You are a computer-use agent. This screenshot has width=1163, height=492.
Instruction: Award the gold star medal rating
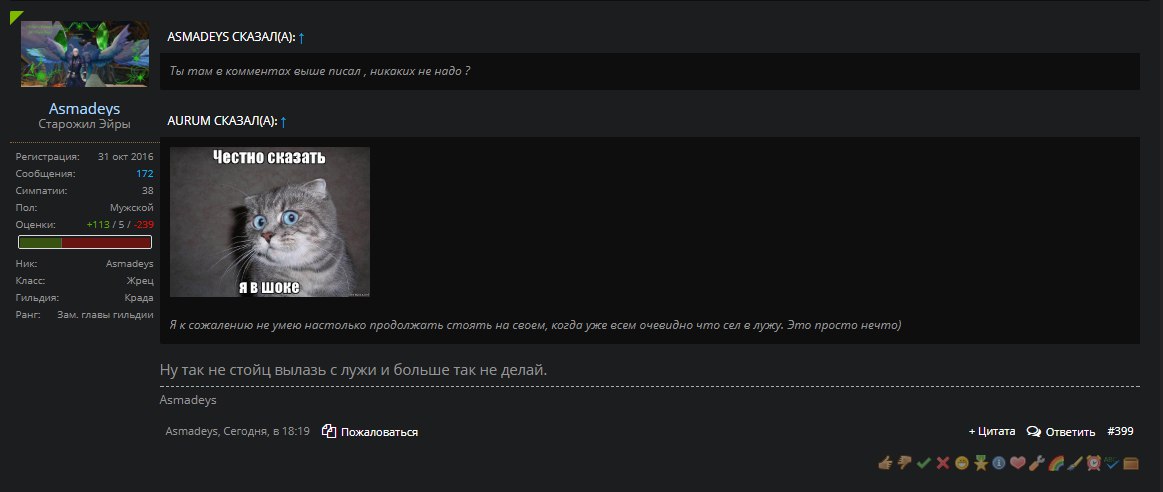click(981, 463)
